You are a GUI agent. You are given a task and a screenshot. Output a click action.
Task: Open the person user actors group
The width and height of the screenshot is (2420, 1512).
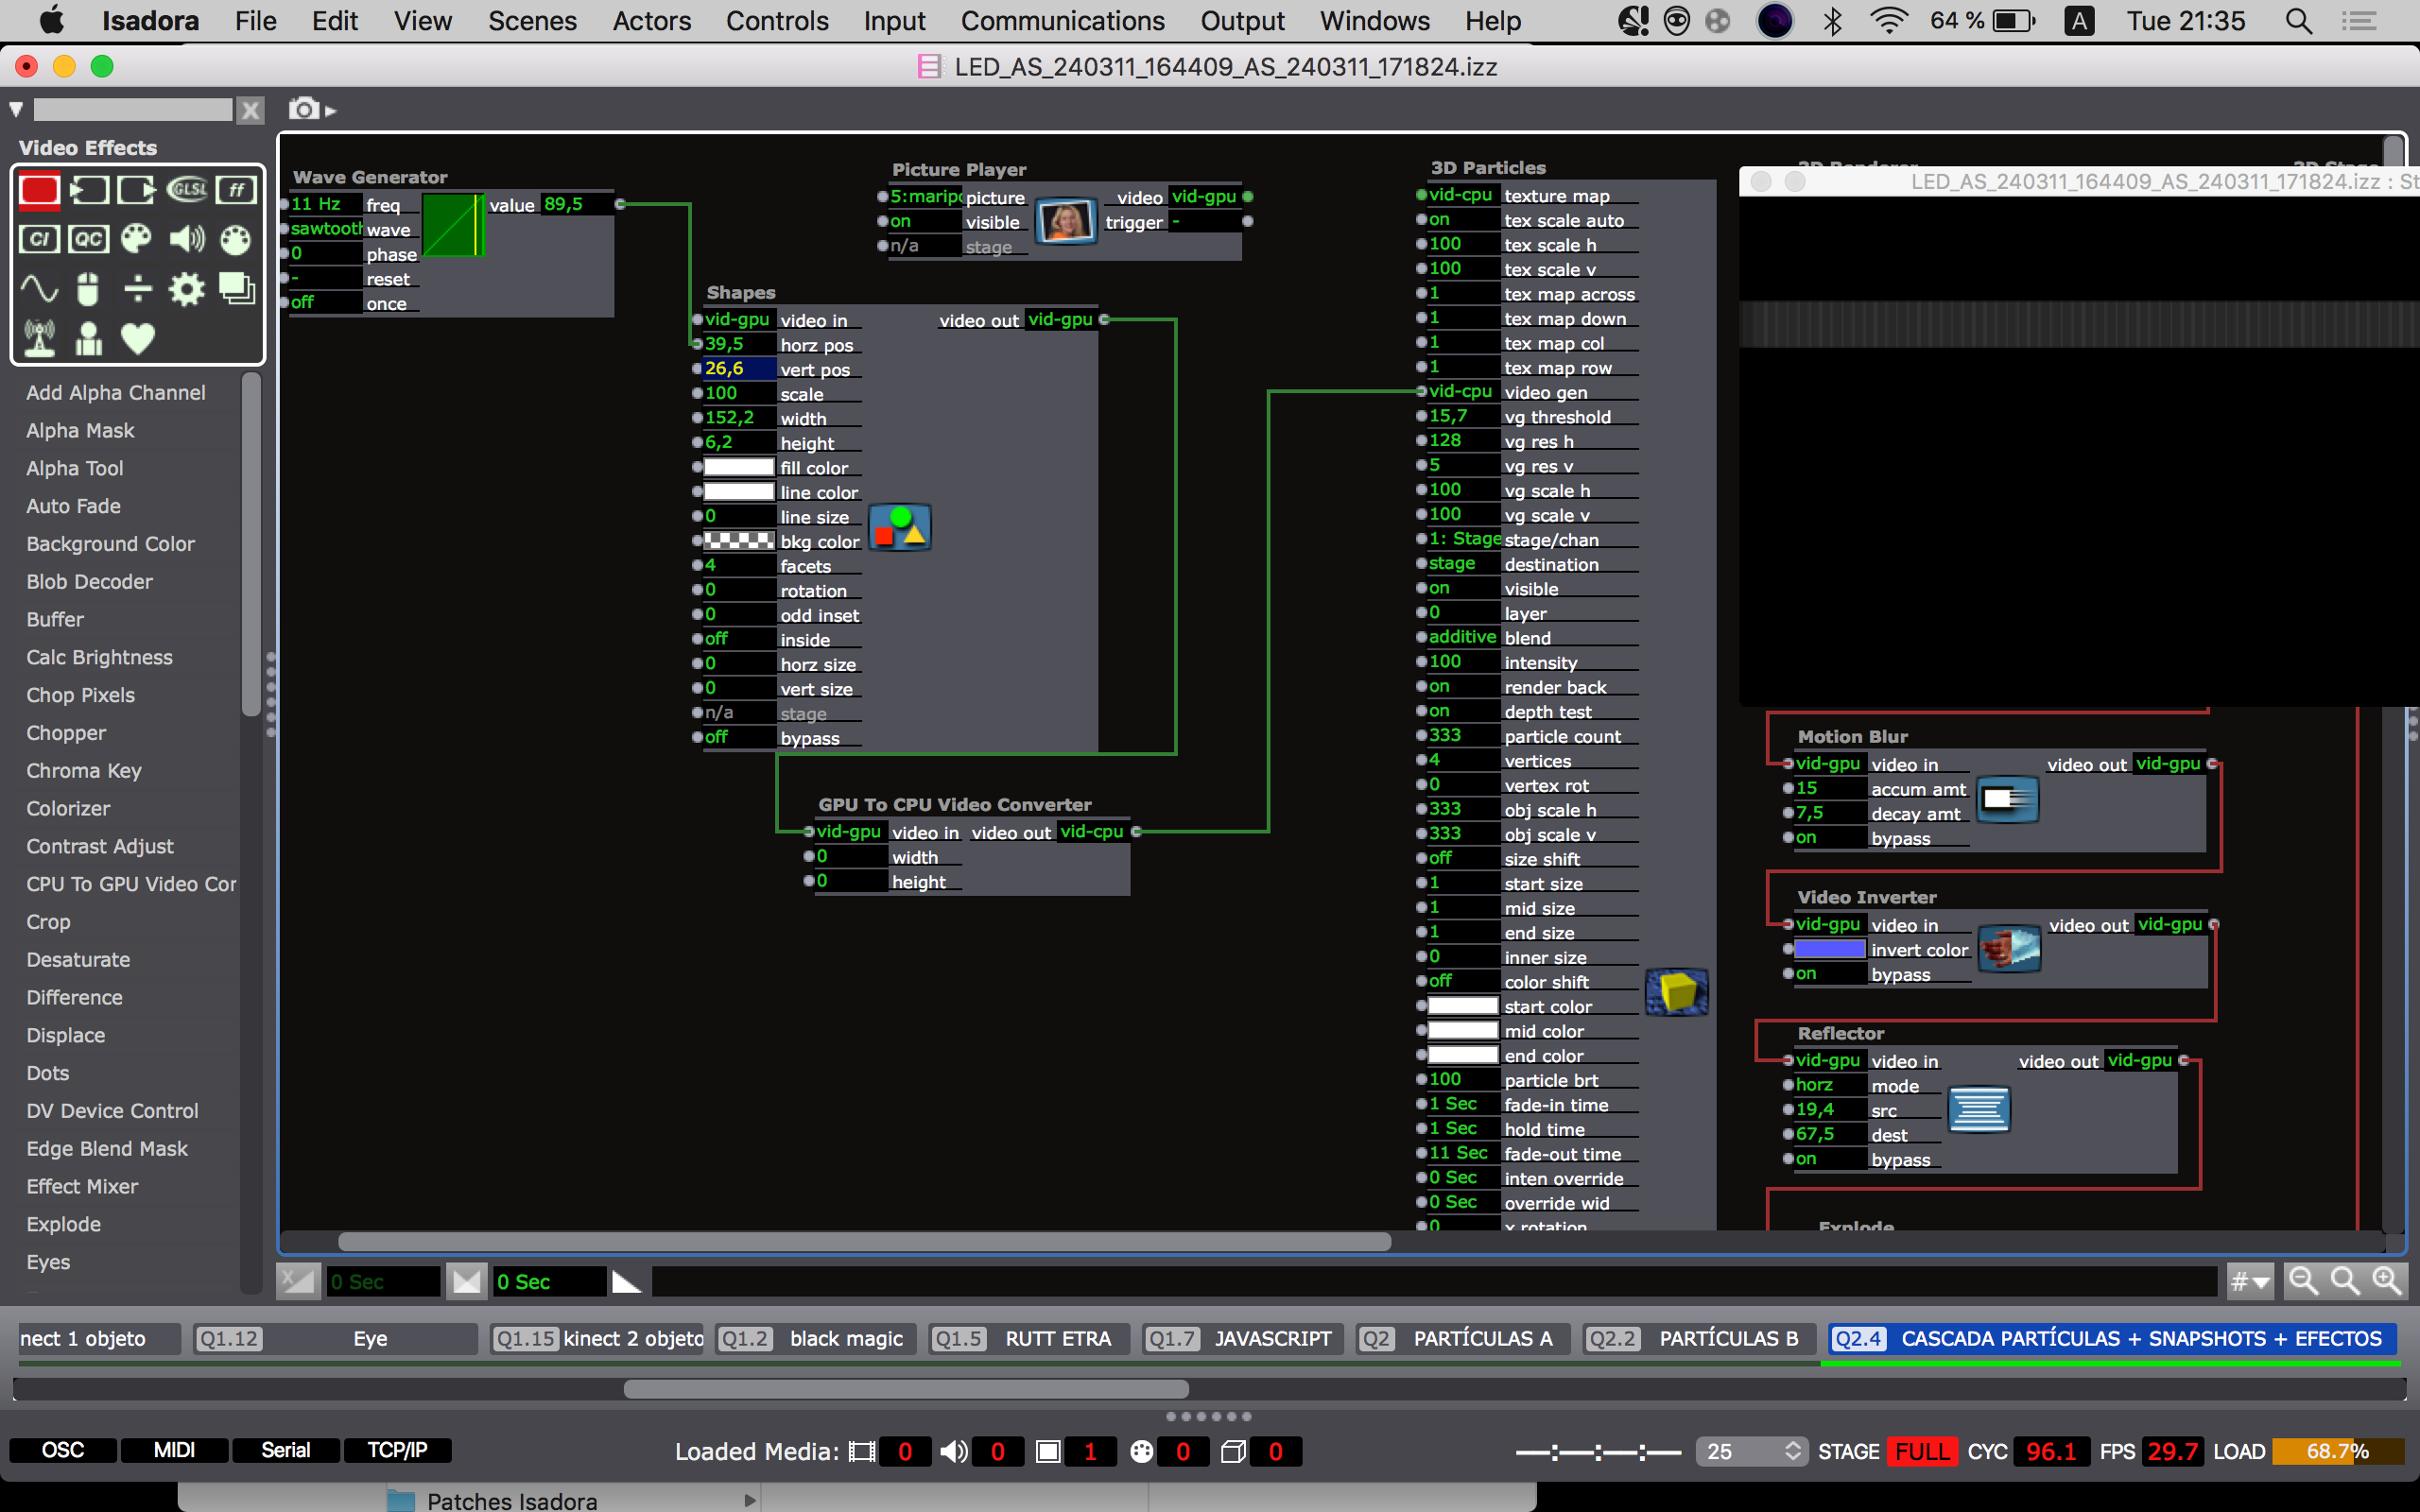(x=89, y=339)
